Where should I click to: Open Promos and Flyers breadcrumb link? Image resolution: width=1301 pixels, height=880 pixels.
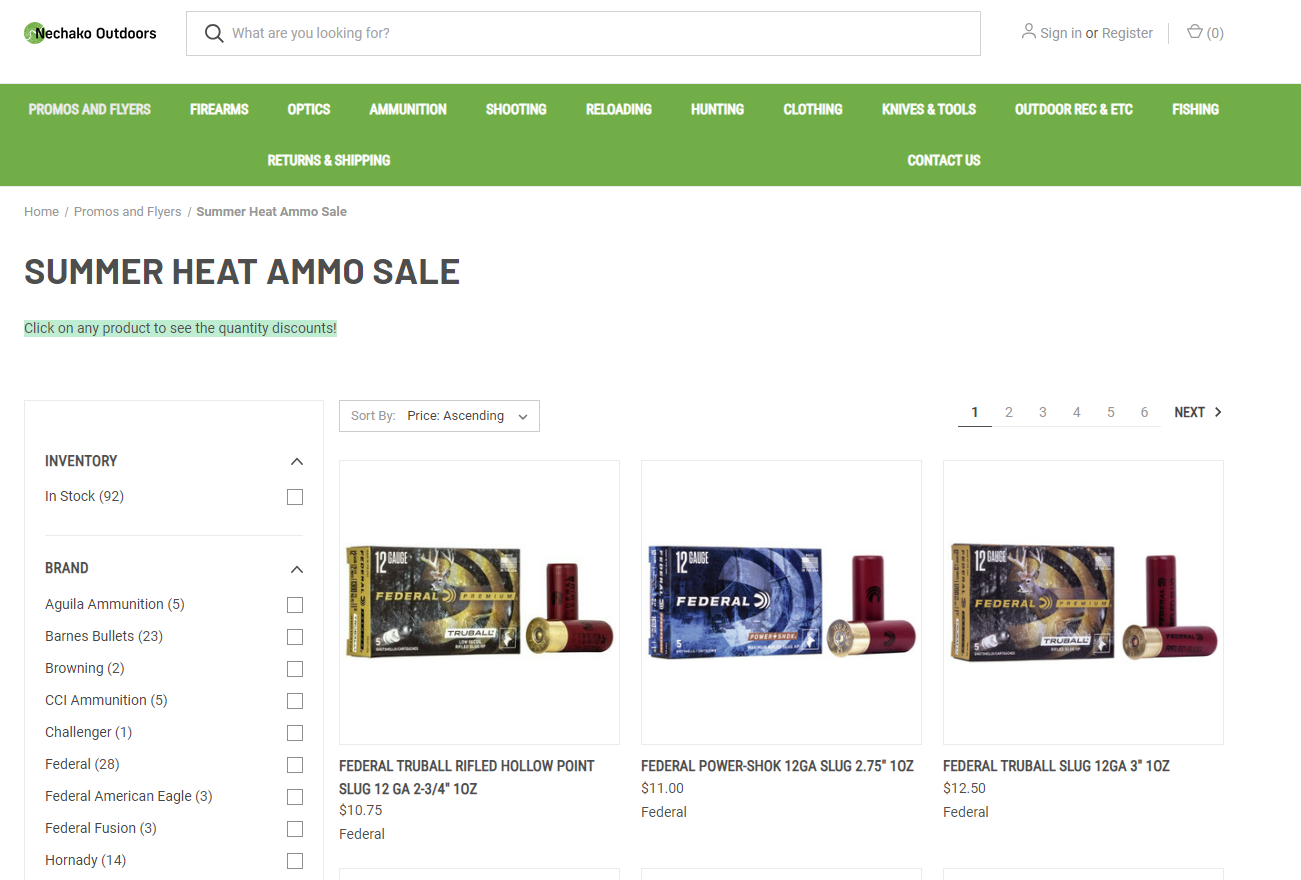(x=128, y=212)
